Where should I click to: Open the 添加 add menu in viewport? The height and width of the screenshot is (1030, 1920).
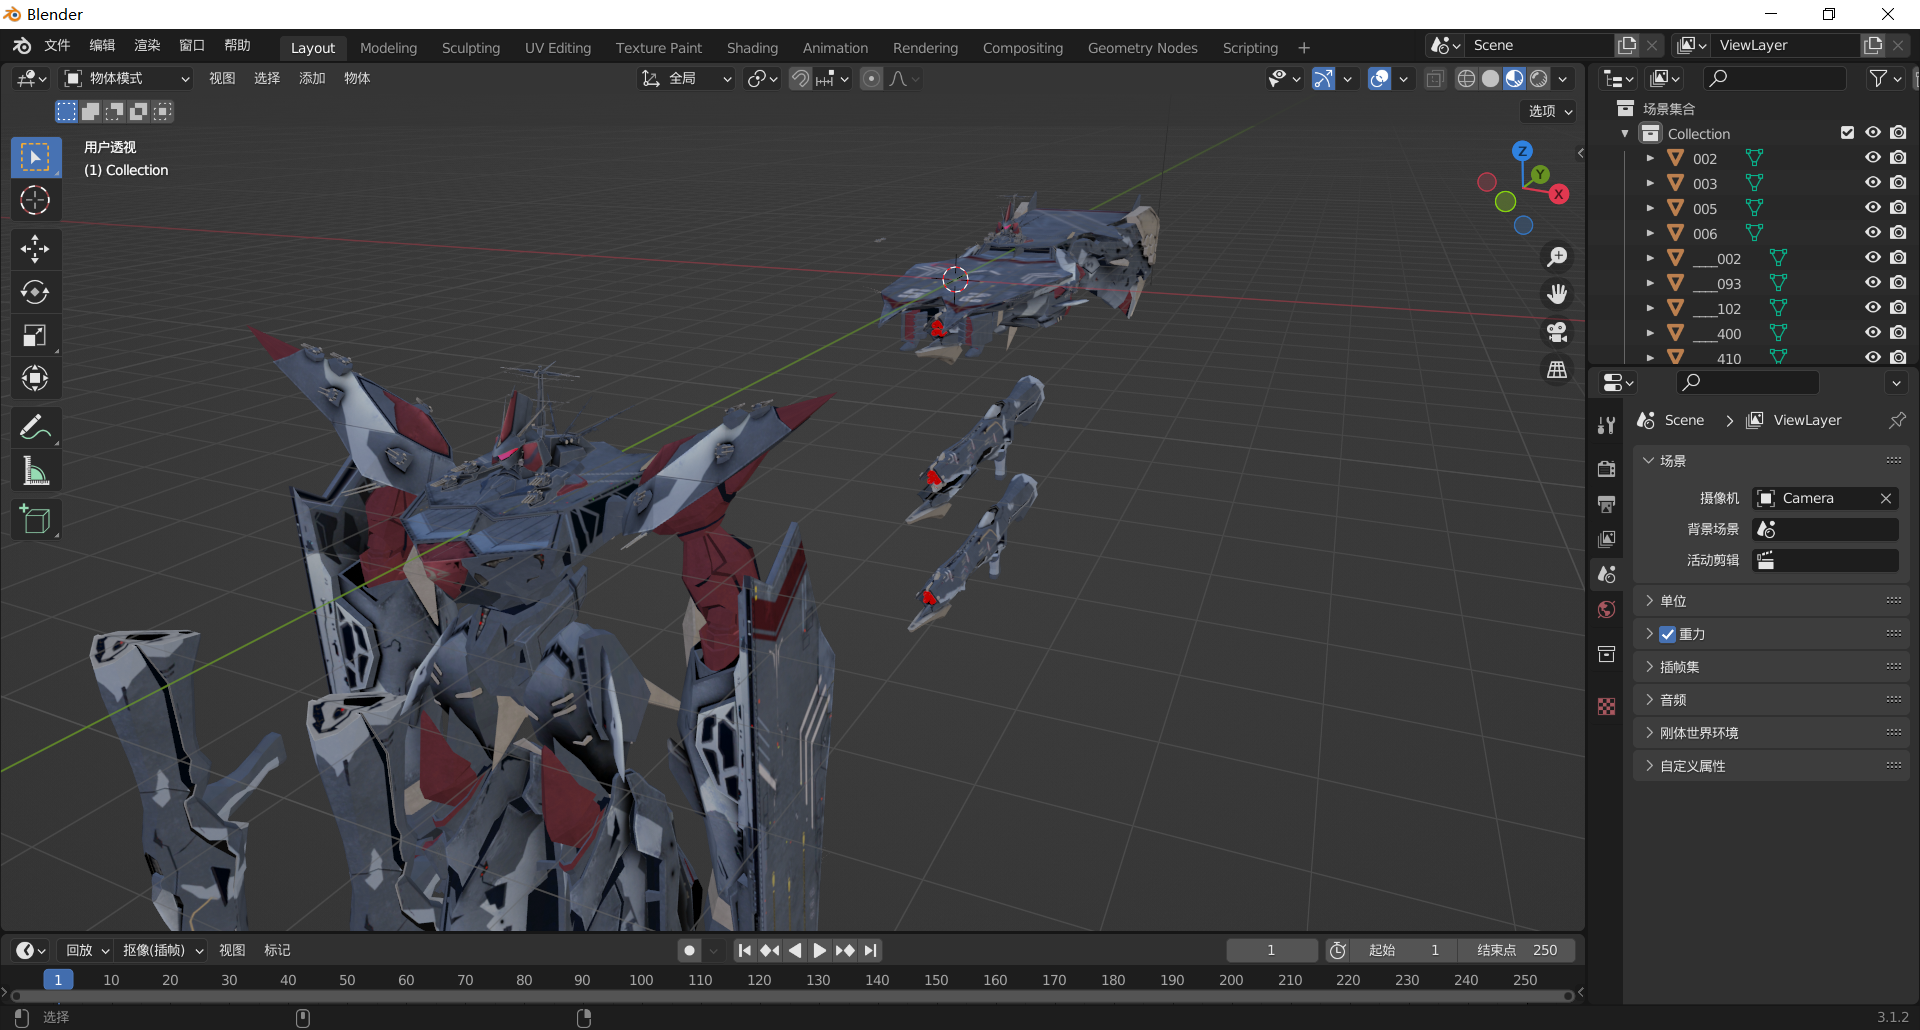click(312, 78)
